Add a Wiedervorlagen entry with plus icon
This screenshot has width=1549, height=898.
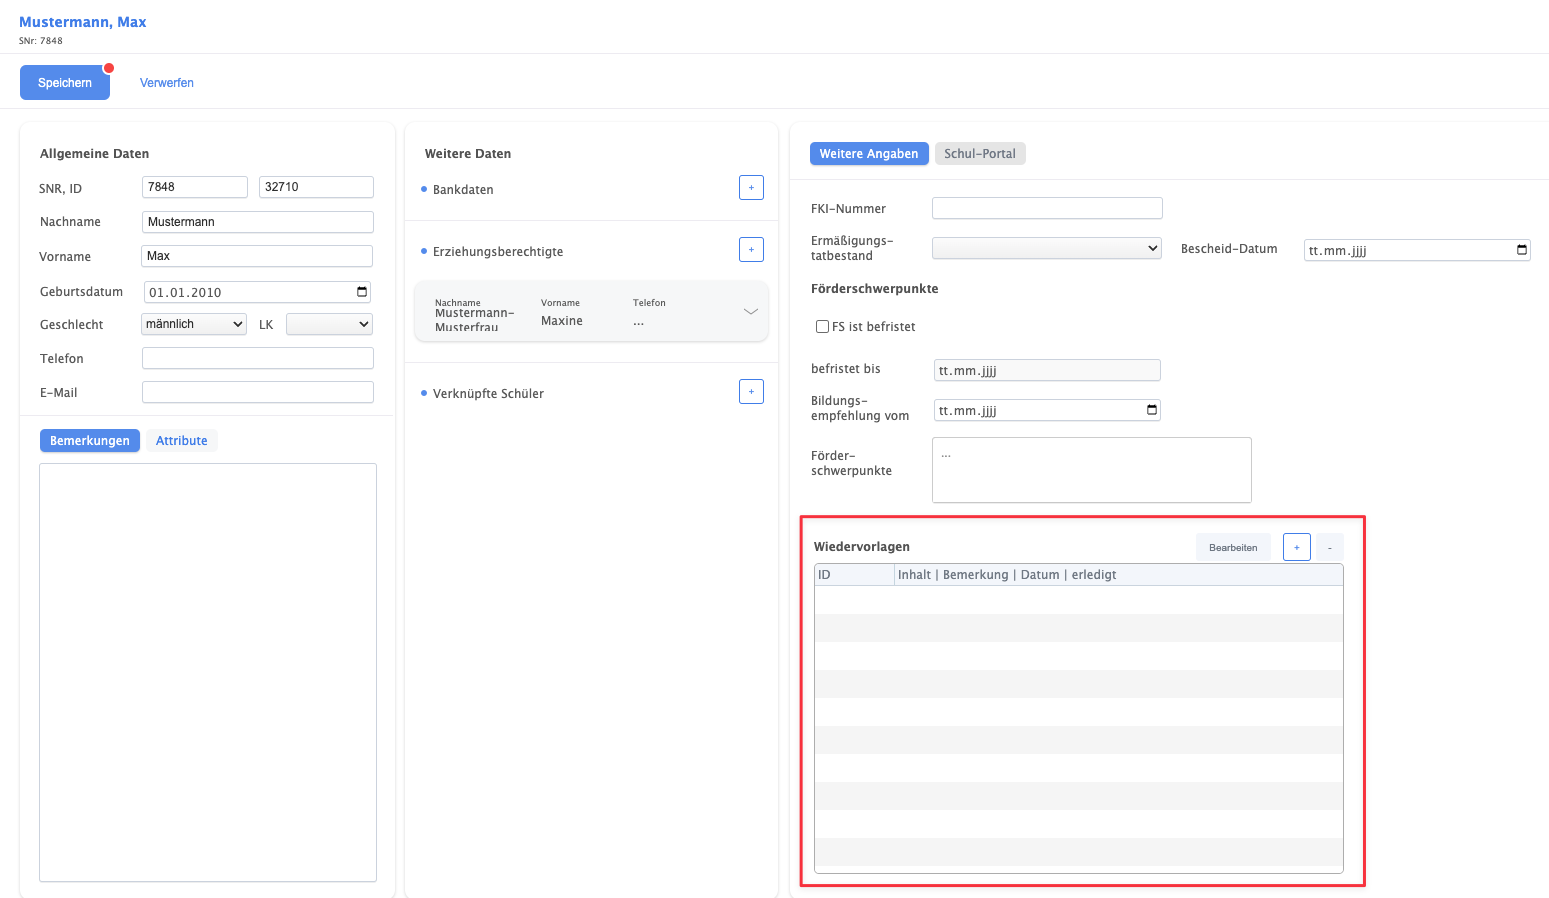point(1296,547)
